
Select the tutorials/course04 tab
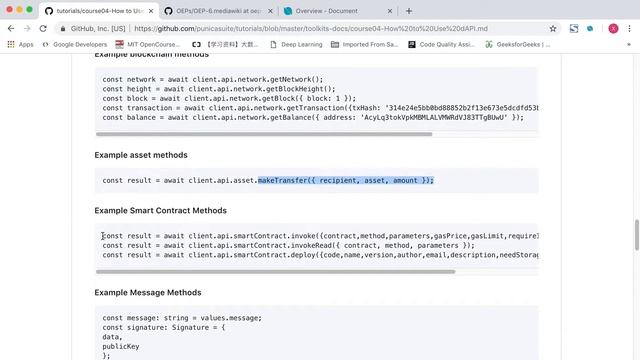pyautogui.click(x=99, y=11)
